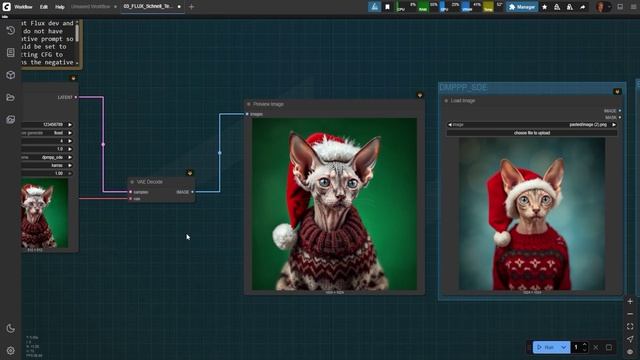
Task: Collapse the VAE Decode node
Action: click(132, 182)
